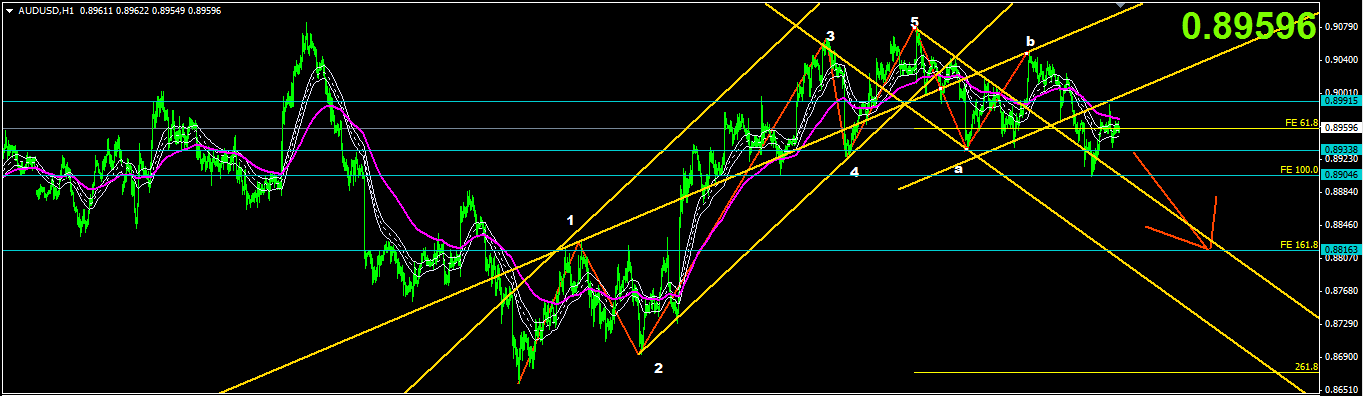Select the cyan 0.88163 price level tag

pos(1340,250)
